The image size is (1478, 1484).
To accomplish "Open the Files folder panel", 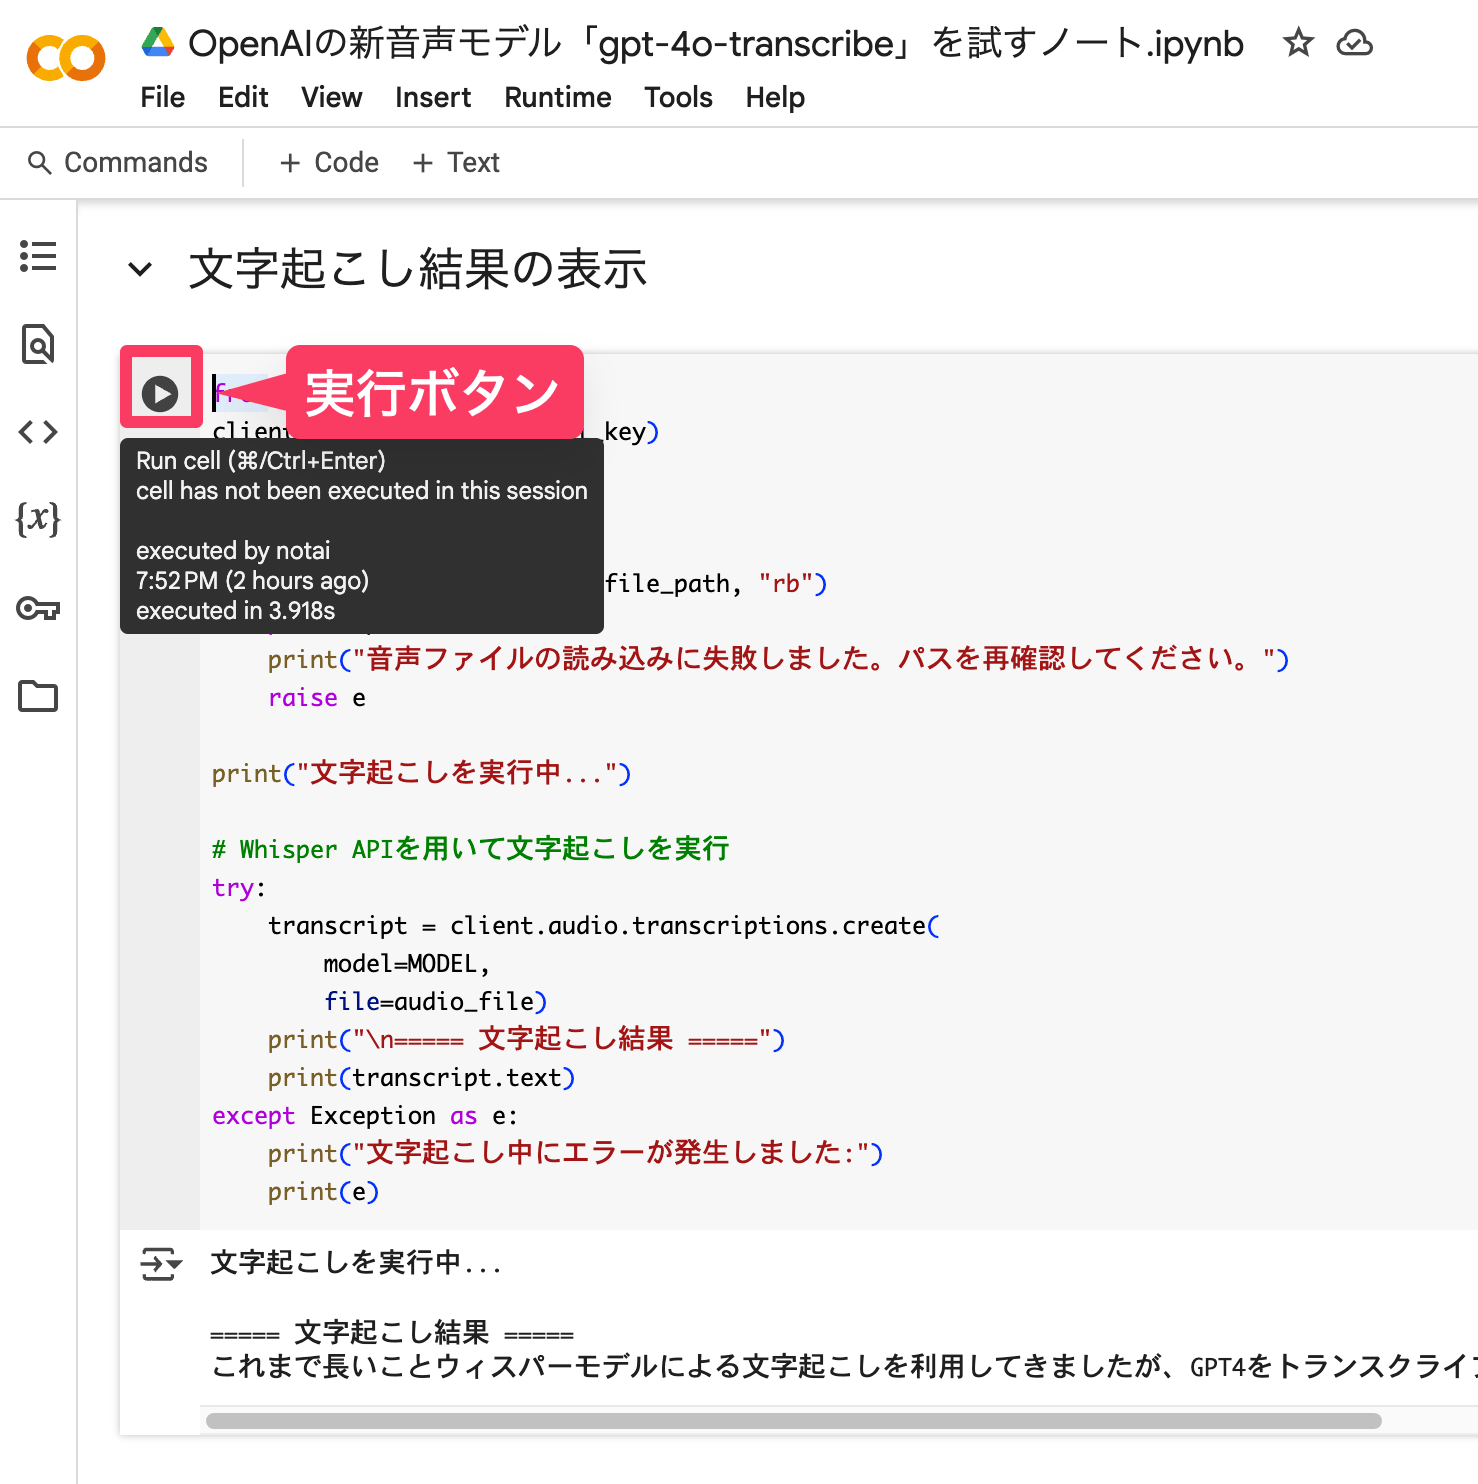I will [x=38, y=696].
